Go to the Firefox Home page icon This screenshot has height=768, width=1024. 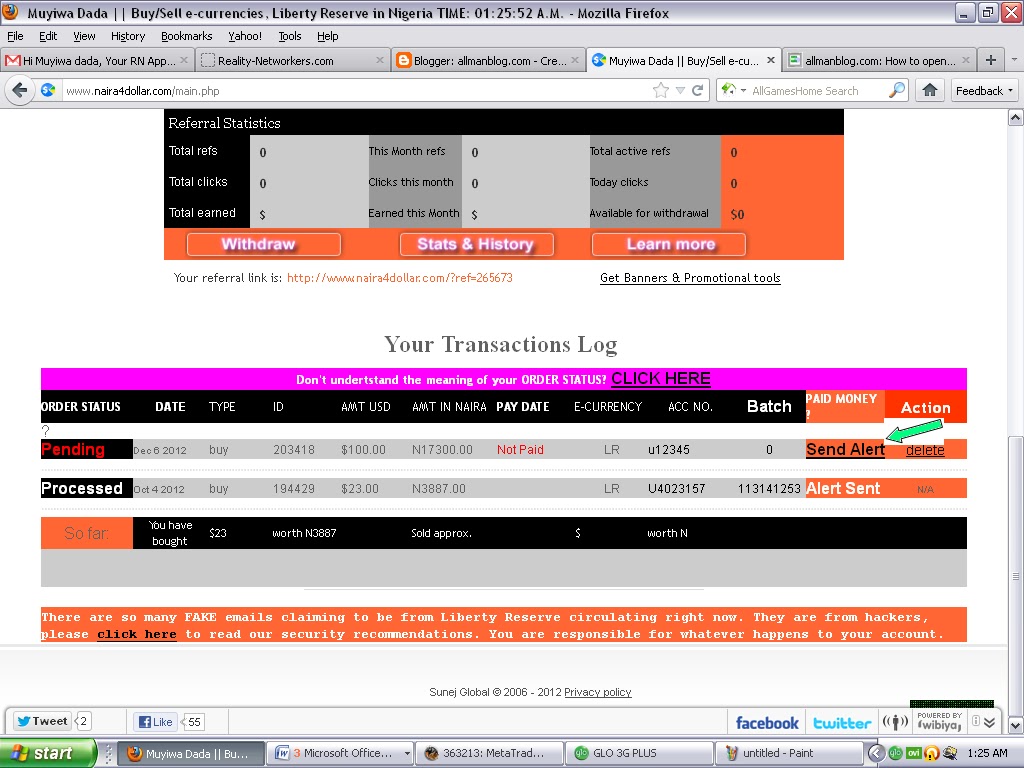click(x=930, y=90)
